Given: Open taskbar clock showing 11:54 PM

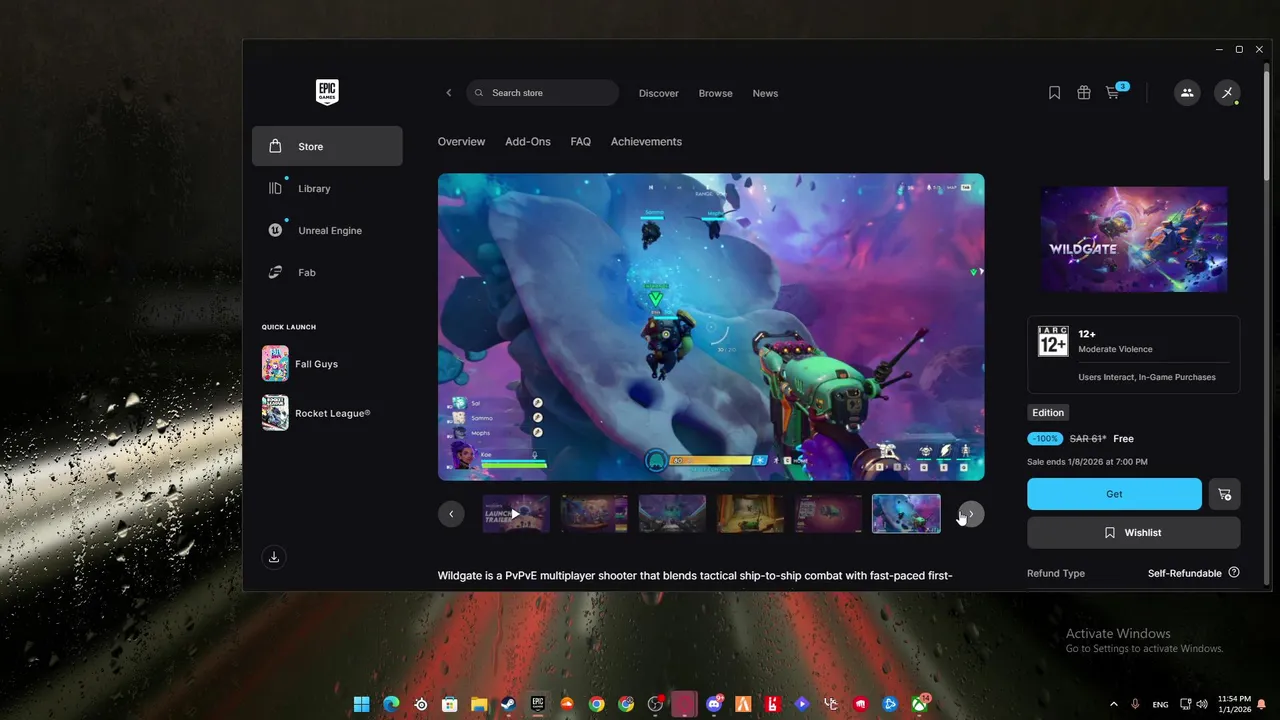Looking at the screenshot, I should [1234, 704].
